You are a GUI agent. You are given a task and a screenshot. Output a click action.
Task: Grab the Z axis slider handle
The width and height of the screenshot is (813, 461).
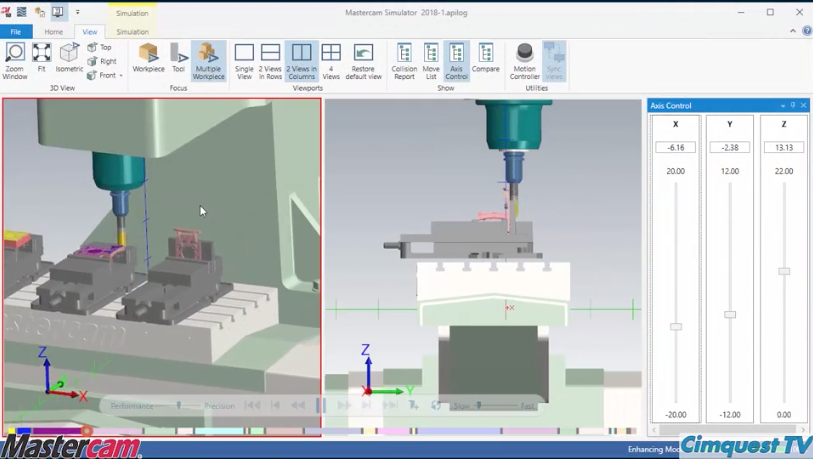[784, 271]
